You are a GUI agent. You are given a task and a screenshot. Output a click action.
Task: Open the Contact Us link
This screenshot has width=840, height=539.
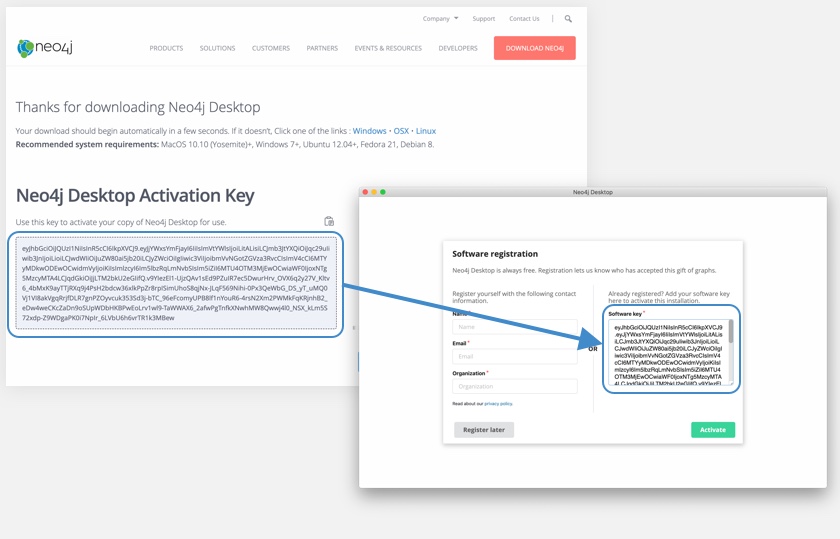[524, 19]
